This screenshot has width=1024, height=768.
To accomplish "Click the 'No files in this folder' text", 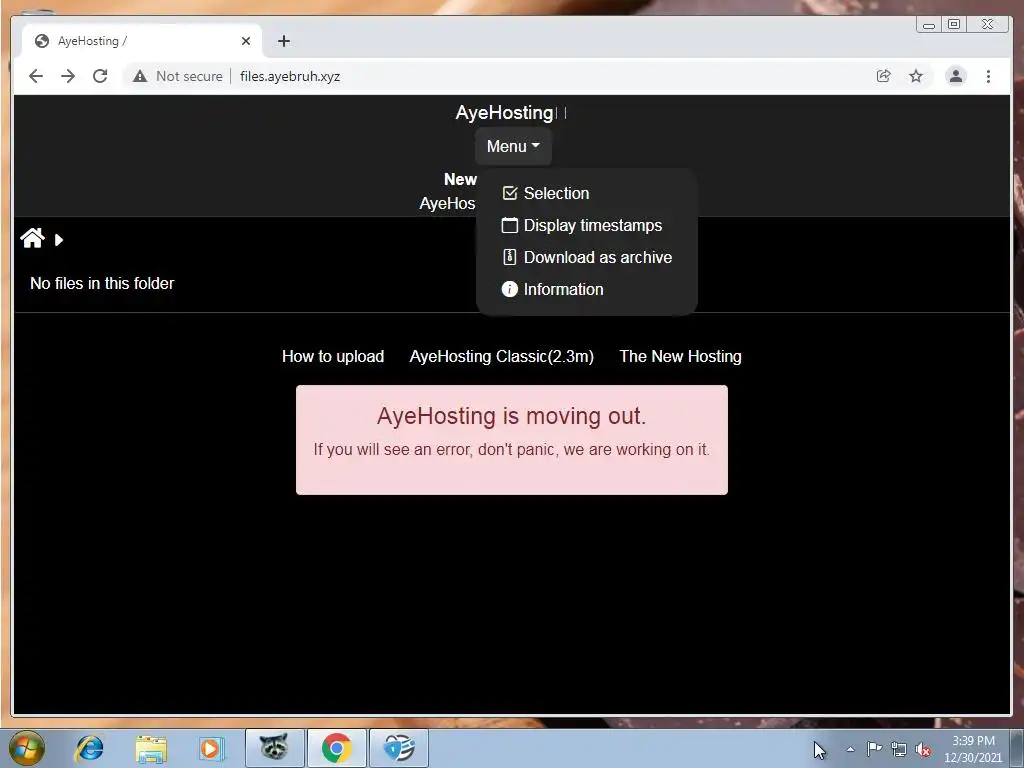I will (102, 283).
